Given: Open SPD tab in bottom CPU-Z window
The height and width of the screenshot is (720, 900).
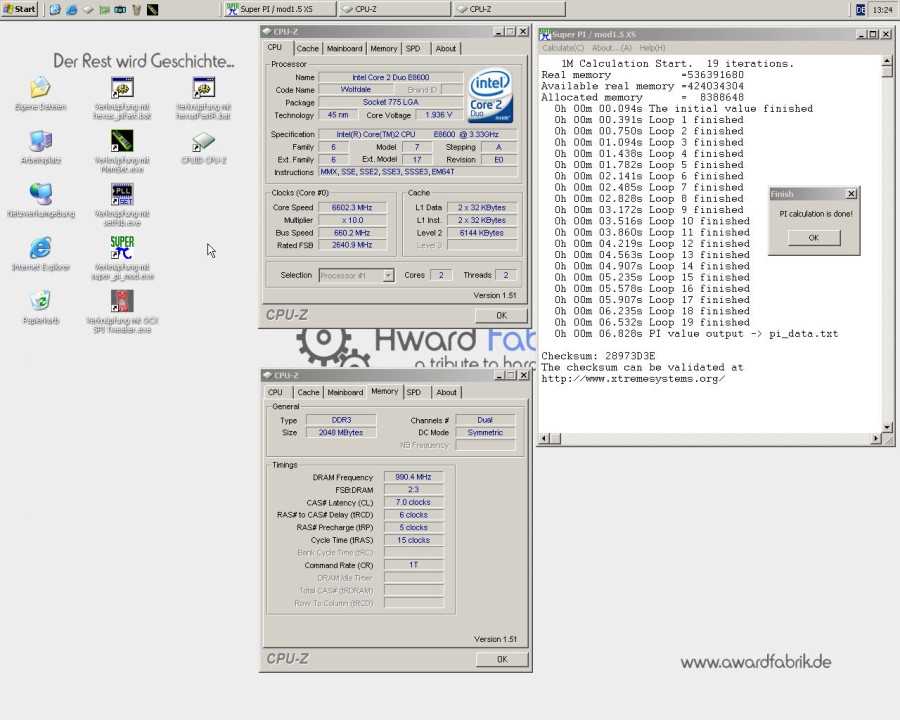Looking at the screenshot, I should [x=414, y=392].
